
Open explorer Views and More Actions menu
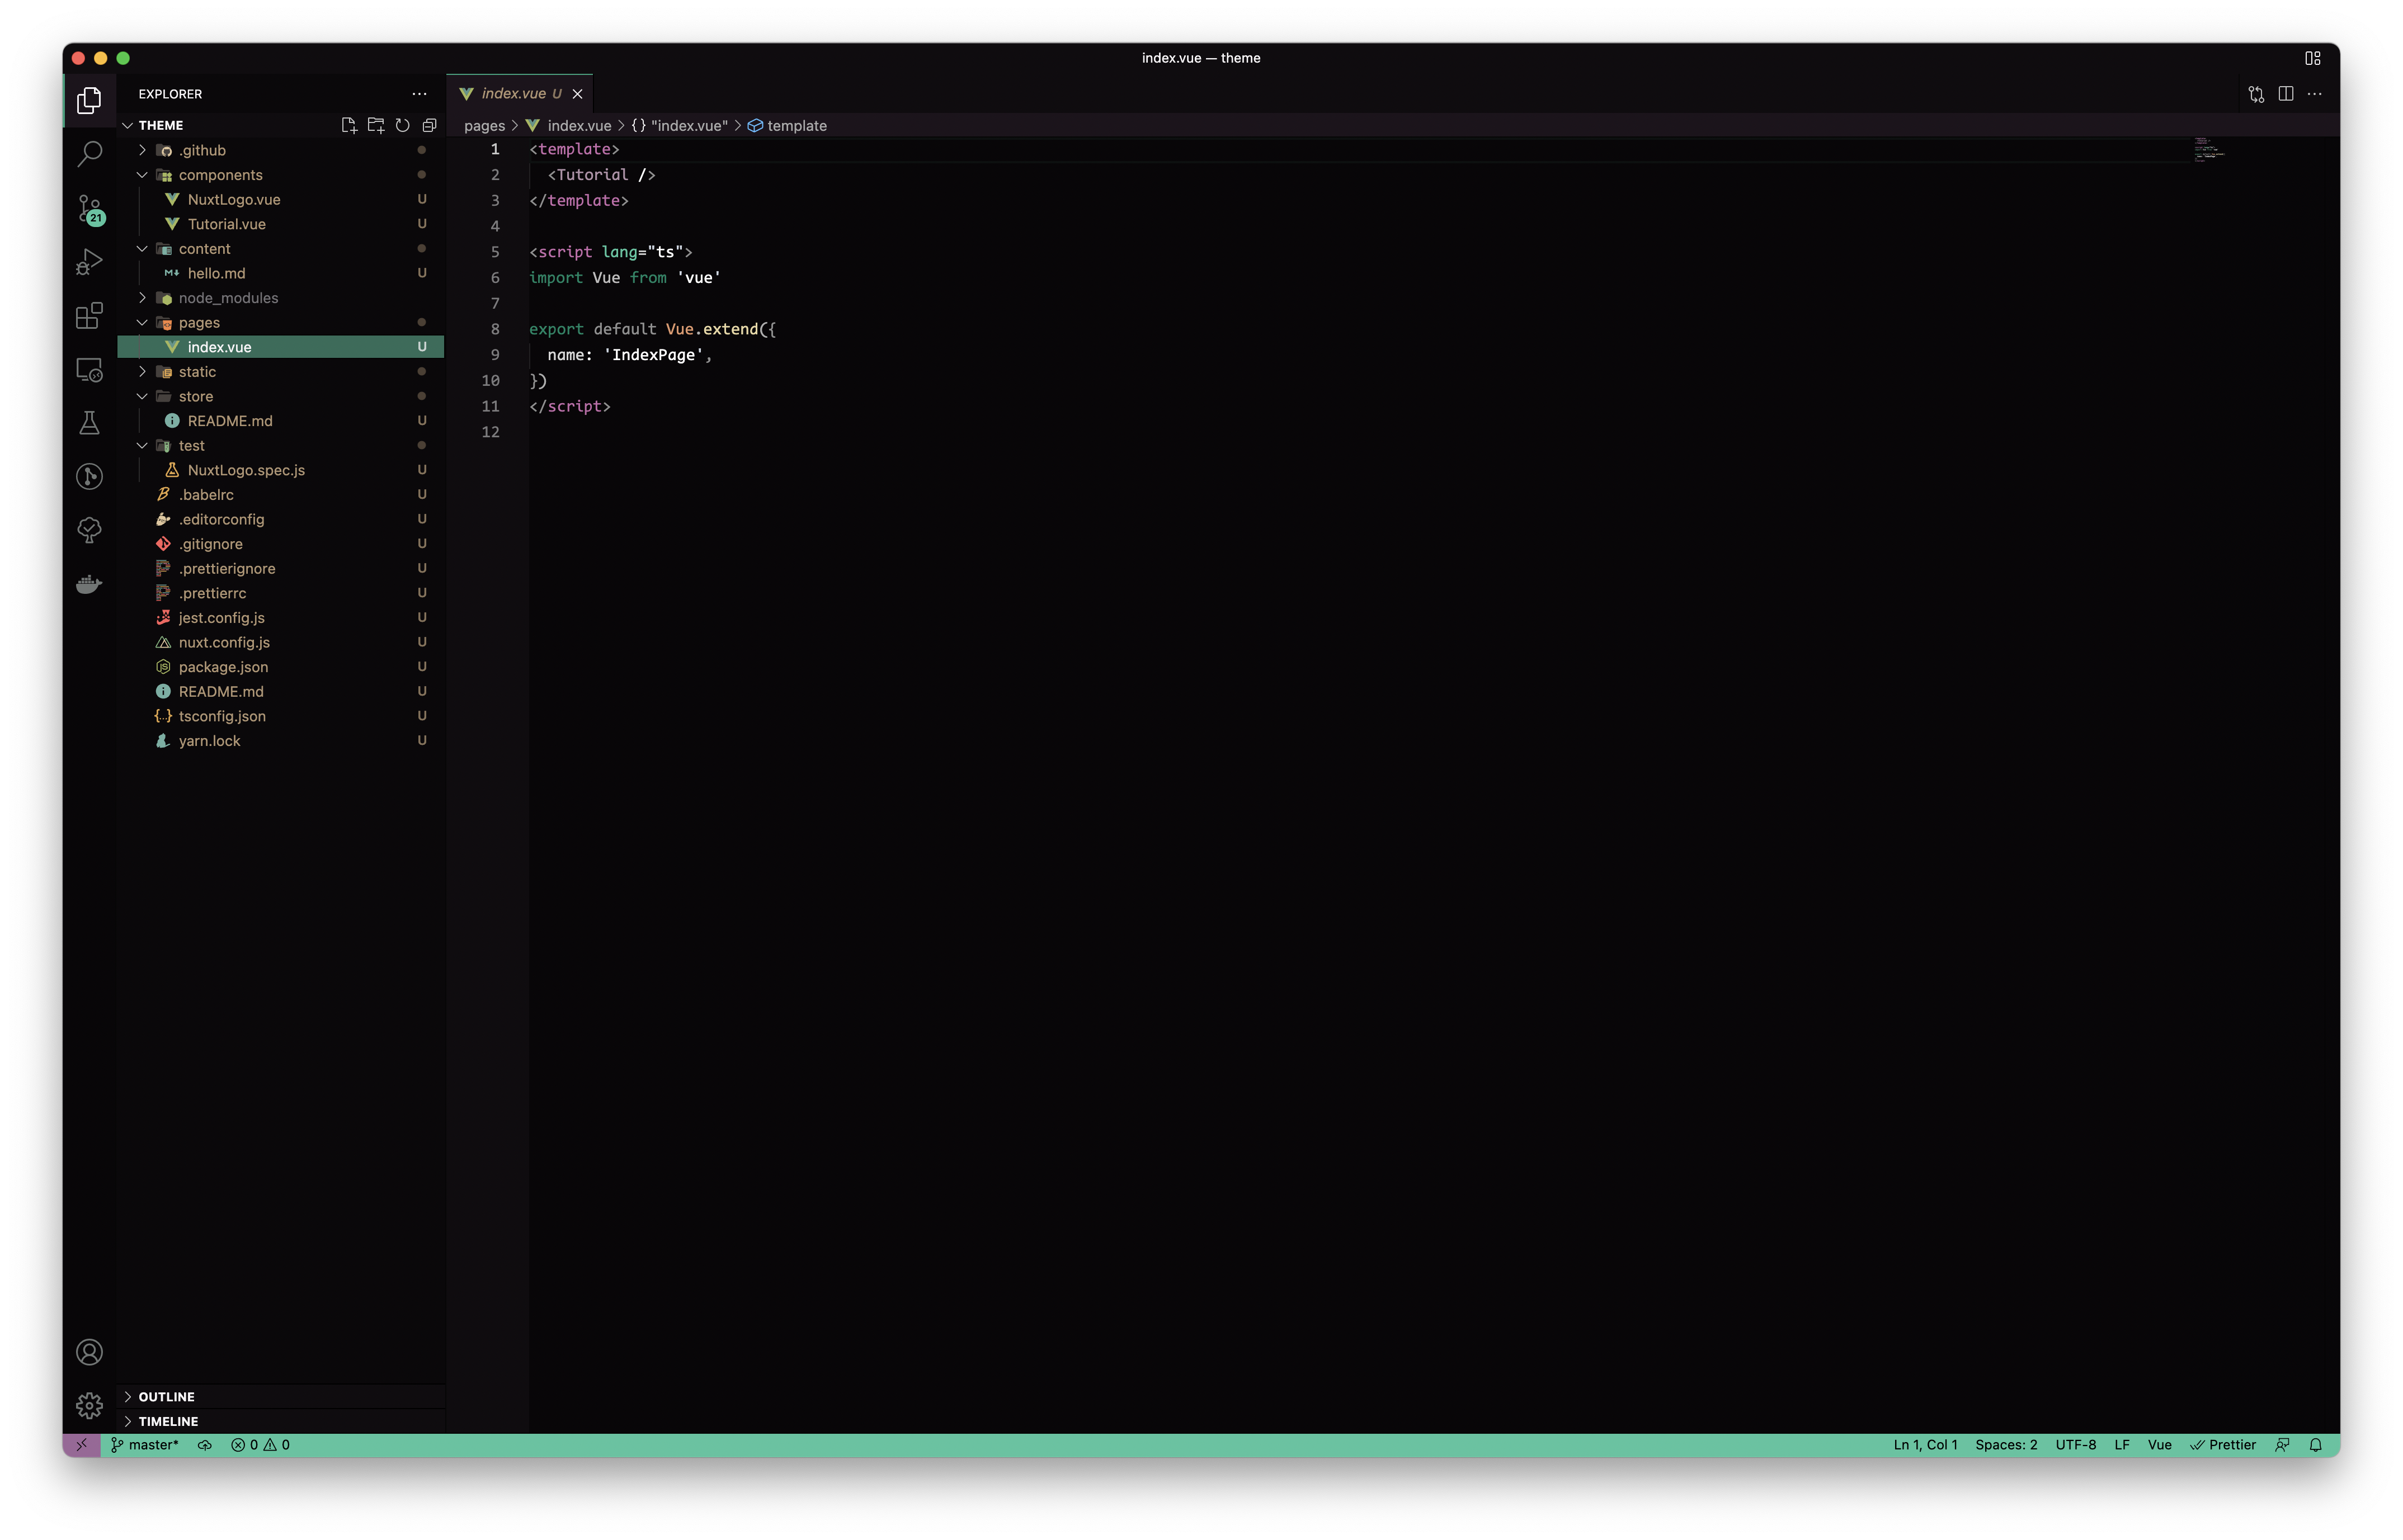(x=419, y=94)
